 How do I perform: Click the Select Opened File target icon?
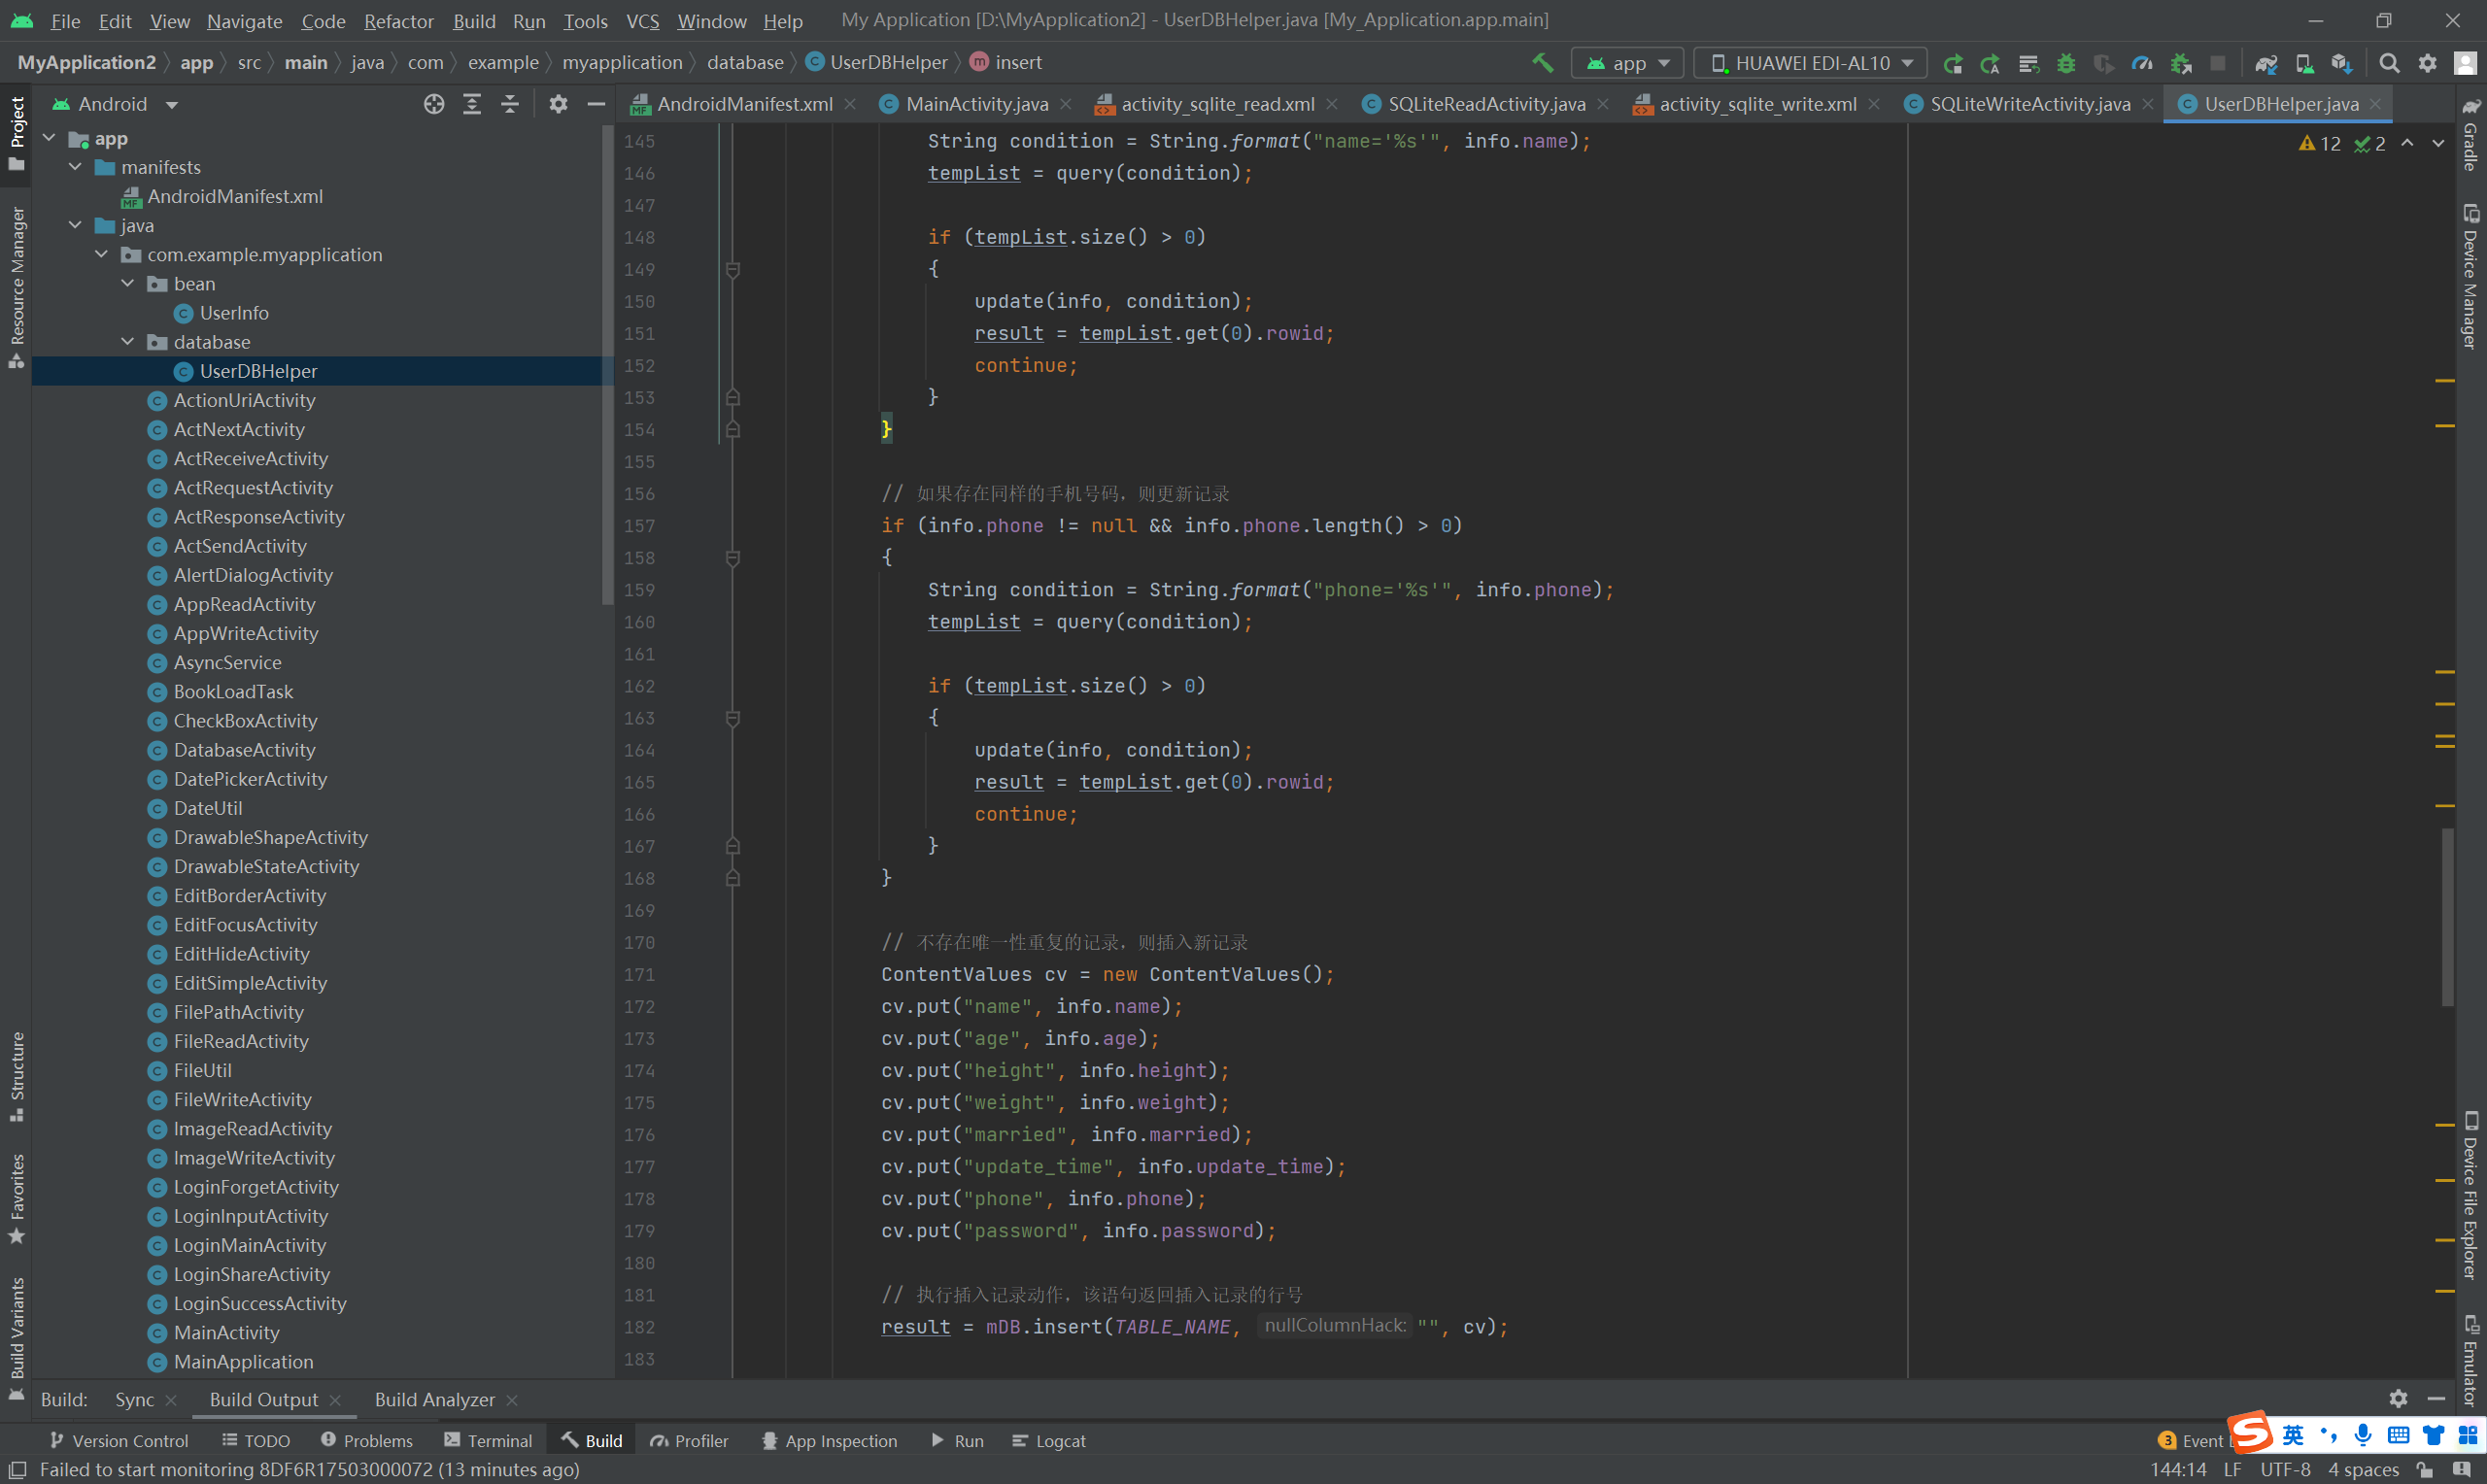pos(433,104)
